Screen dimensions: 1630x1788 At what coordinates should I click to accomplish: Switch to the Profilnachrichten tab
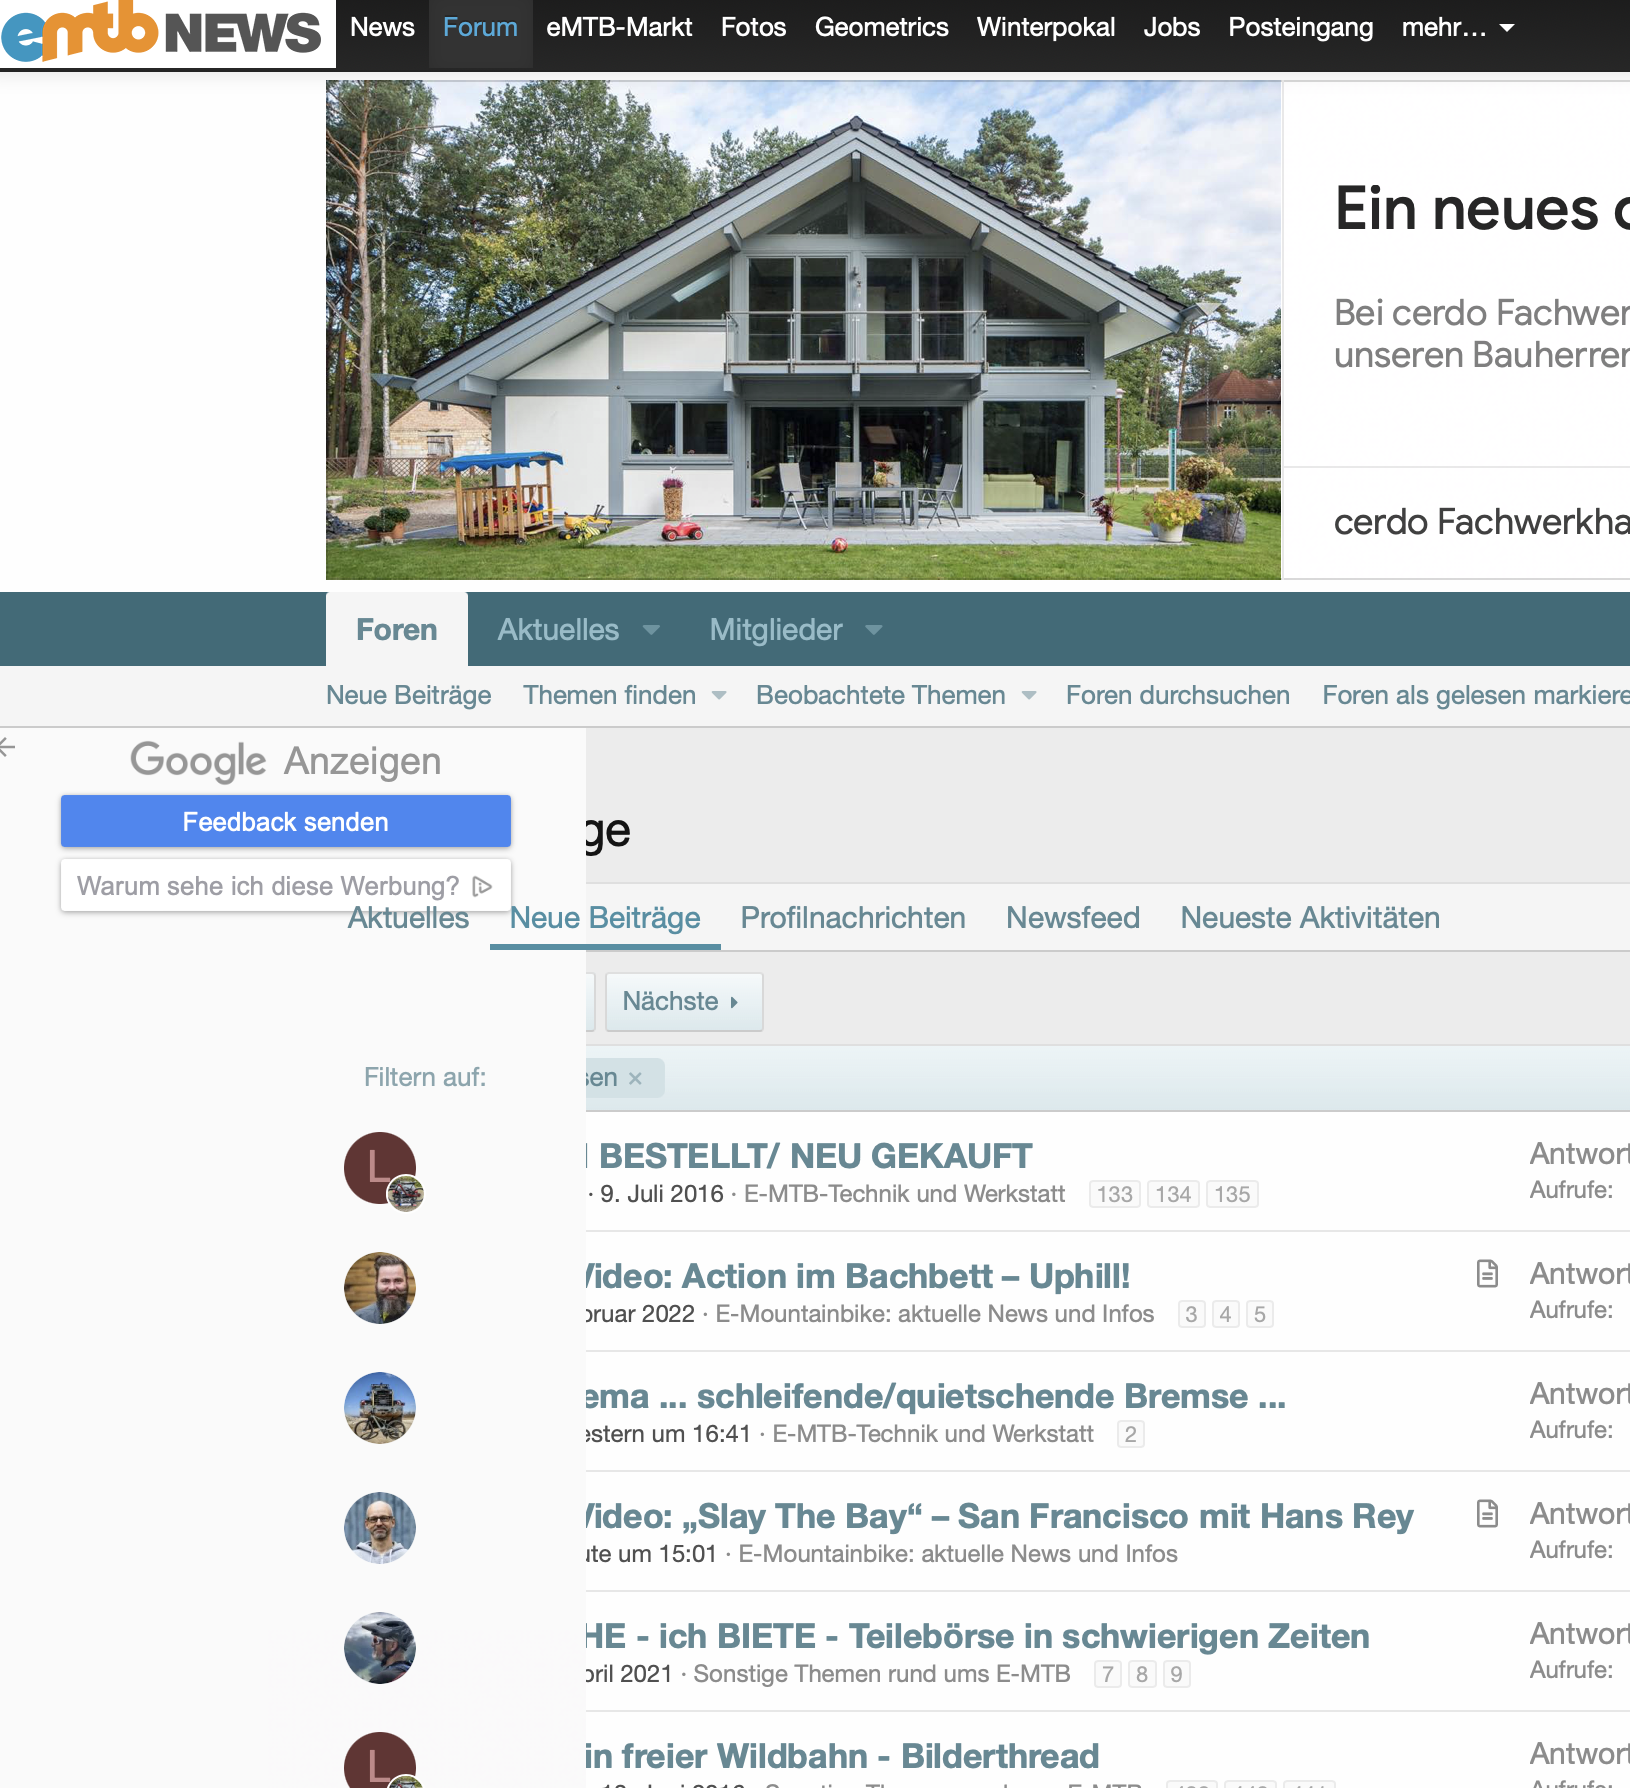pyautogui.click(x=852, y=918)
